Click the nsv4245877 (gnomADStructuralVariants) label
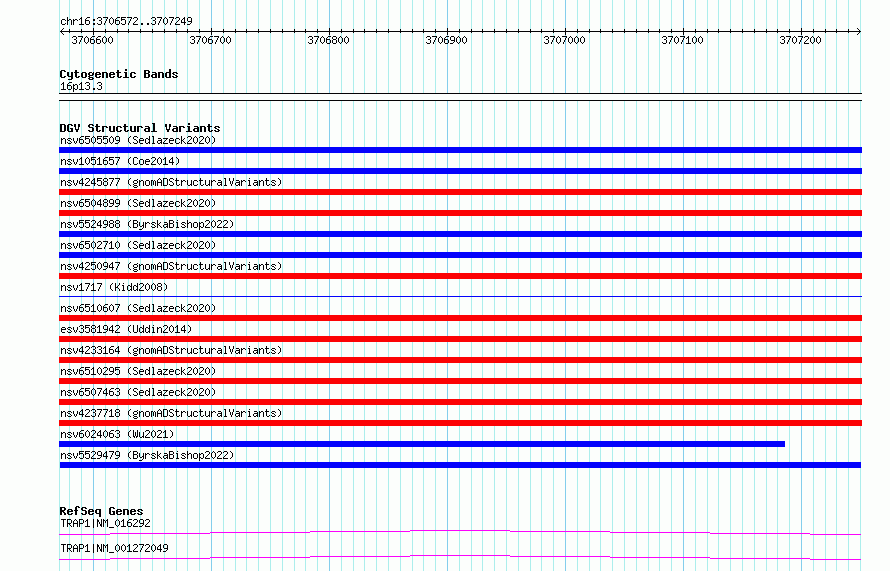Viewport: 890px width, 571px height. pyautogui.click(x=171, y=182)
